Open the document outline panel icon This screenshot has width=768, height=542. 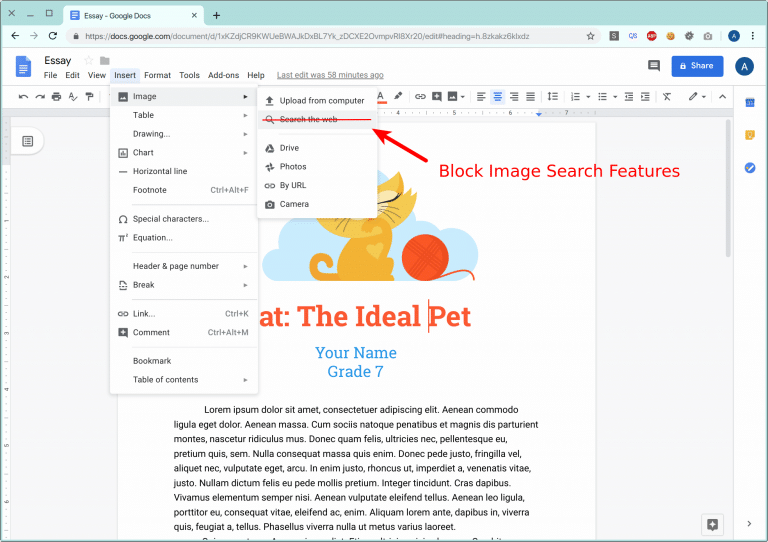click(28, 141)
